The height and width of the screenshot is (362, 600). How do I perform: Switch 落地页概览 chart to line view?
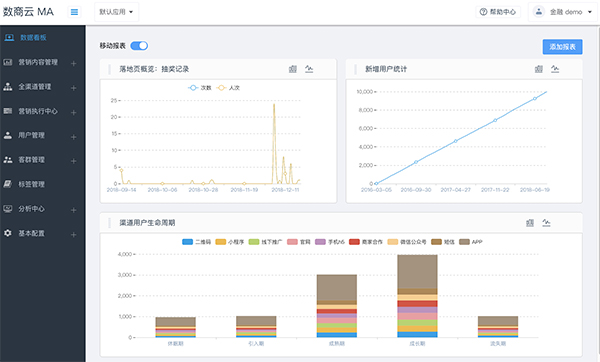pos(309,69)
